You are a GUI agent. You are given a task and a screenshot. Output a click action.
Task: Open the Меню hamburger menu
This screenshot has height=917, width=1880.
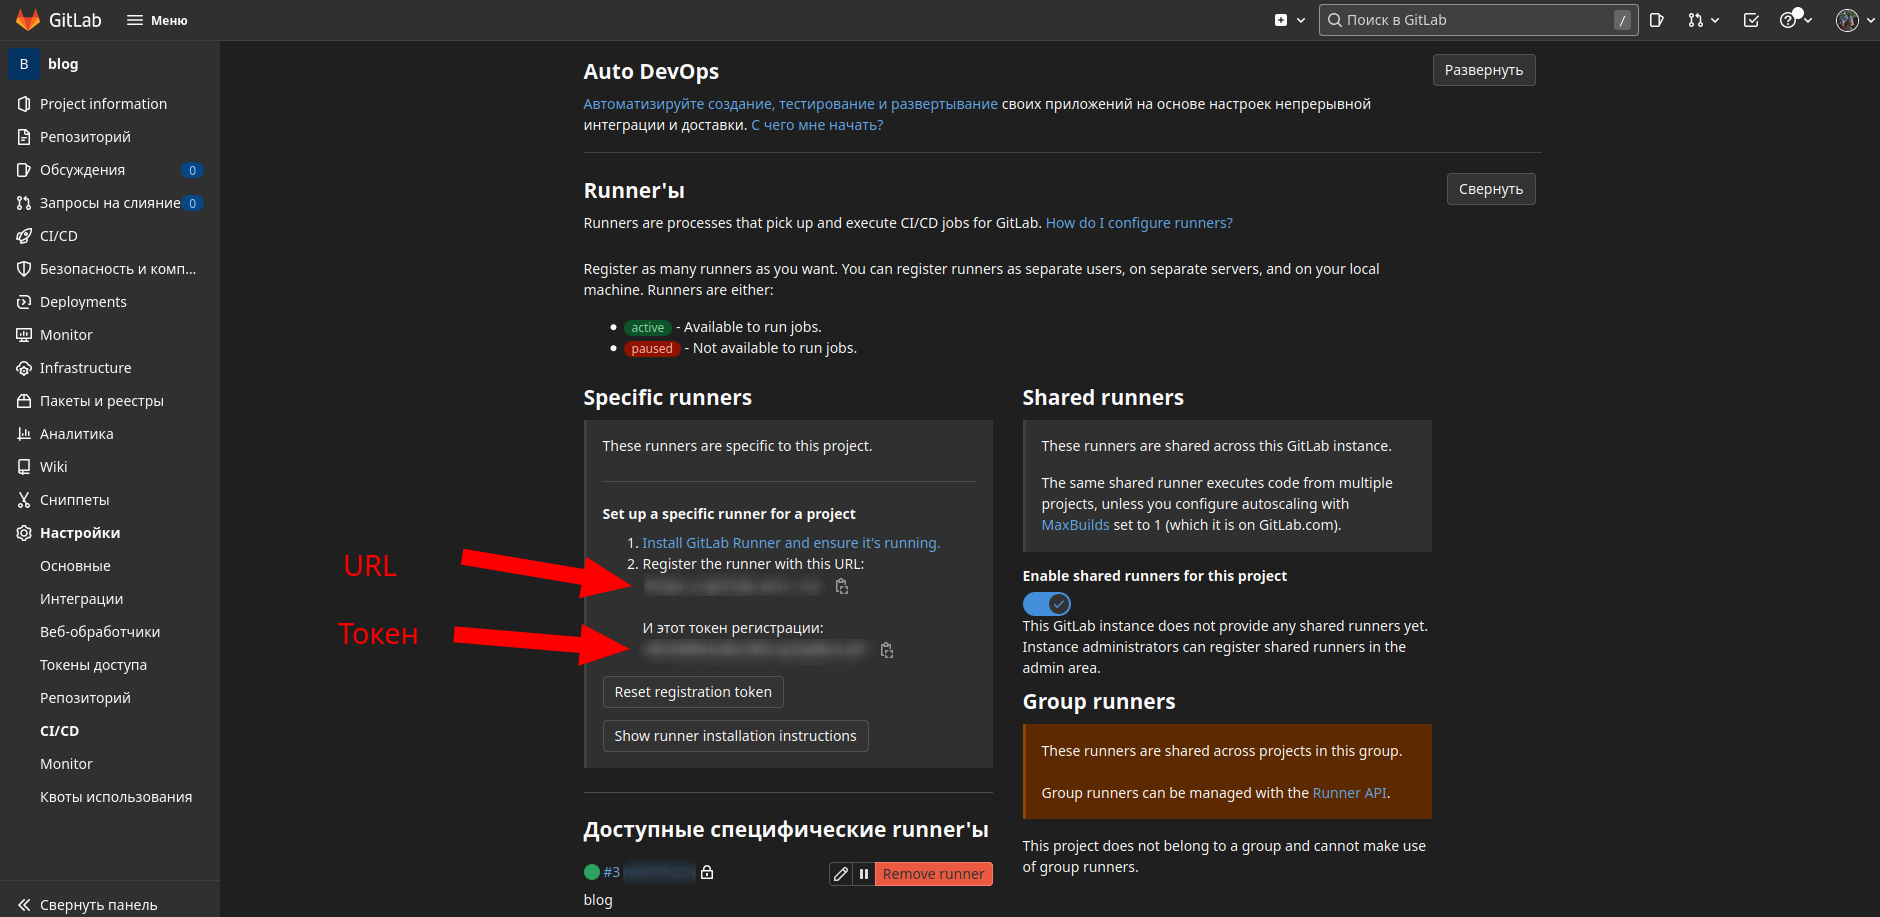coord(157,20)
